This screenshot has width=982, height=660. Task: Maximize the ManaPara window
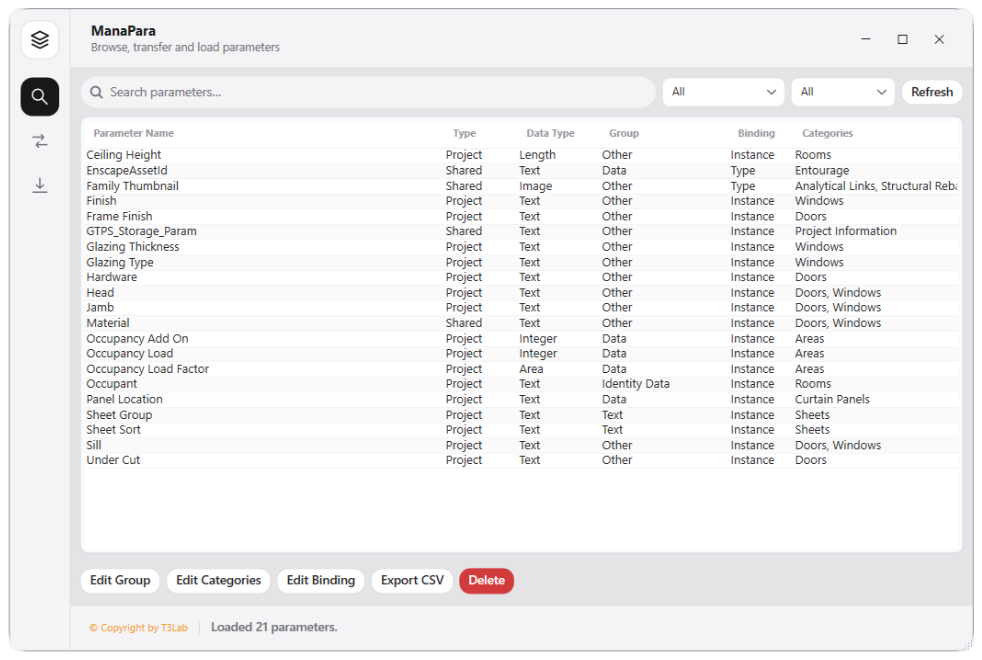(x=902, y=39)
